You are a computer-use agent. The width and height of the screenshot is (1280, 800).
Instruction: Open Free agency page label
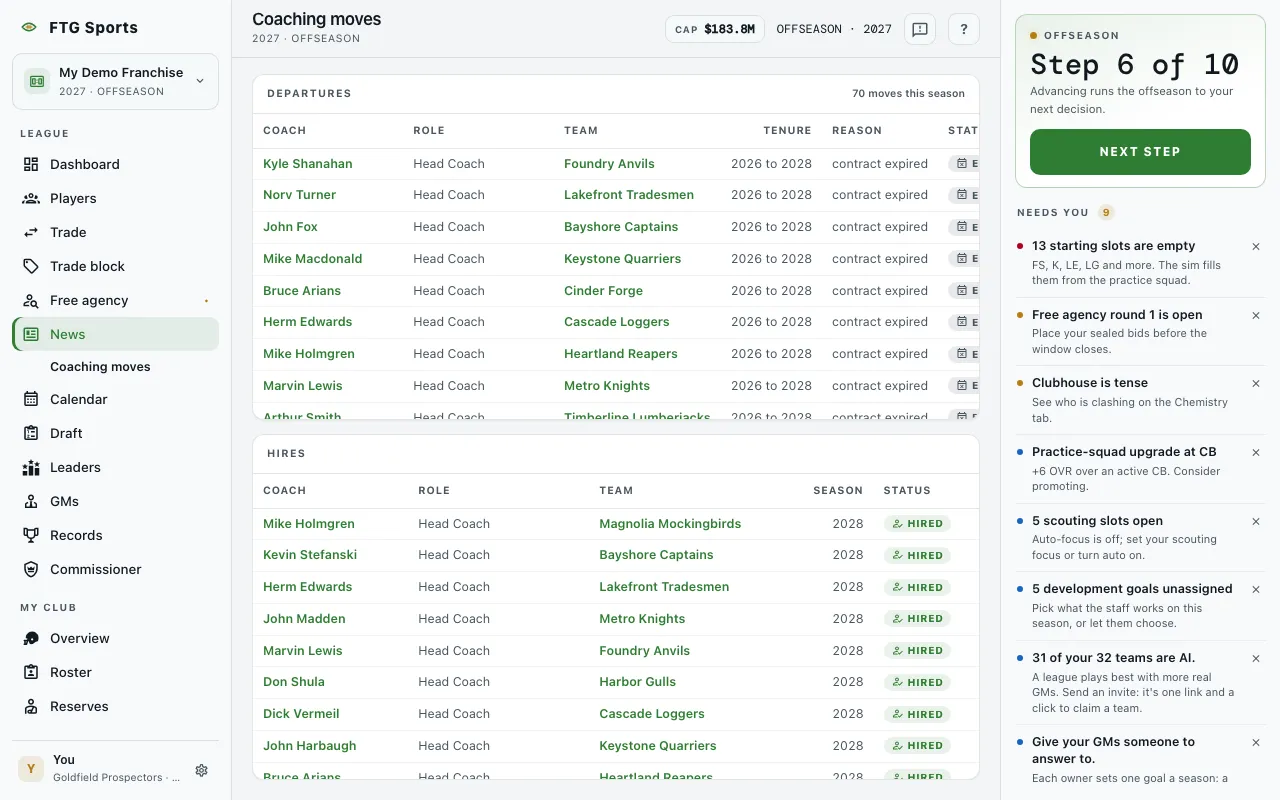(x=89, y=300)
